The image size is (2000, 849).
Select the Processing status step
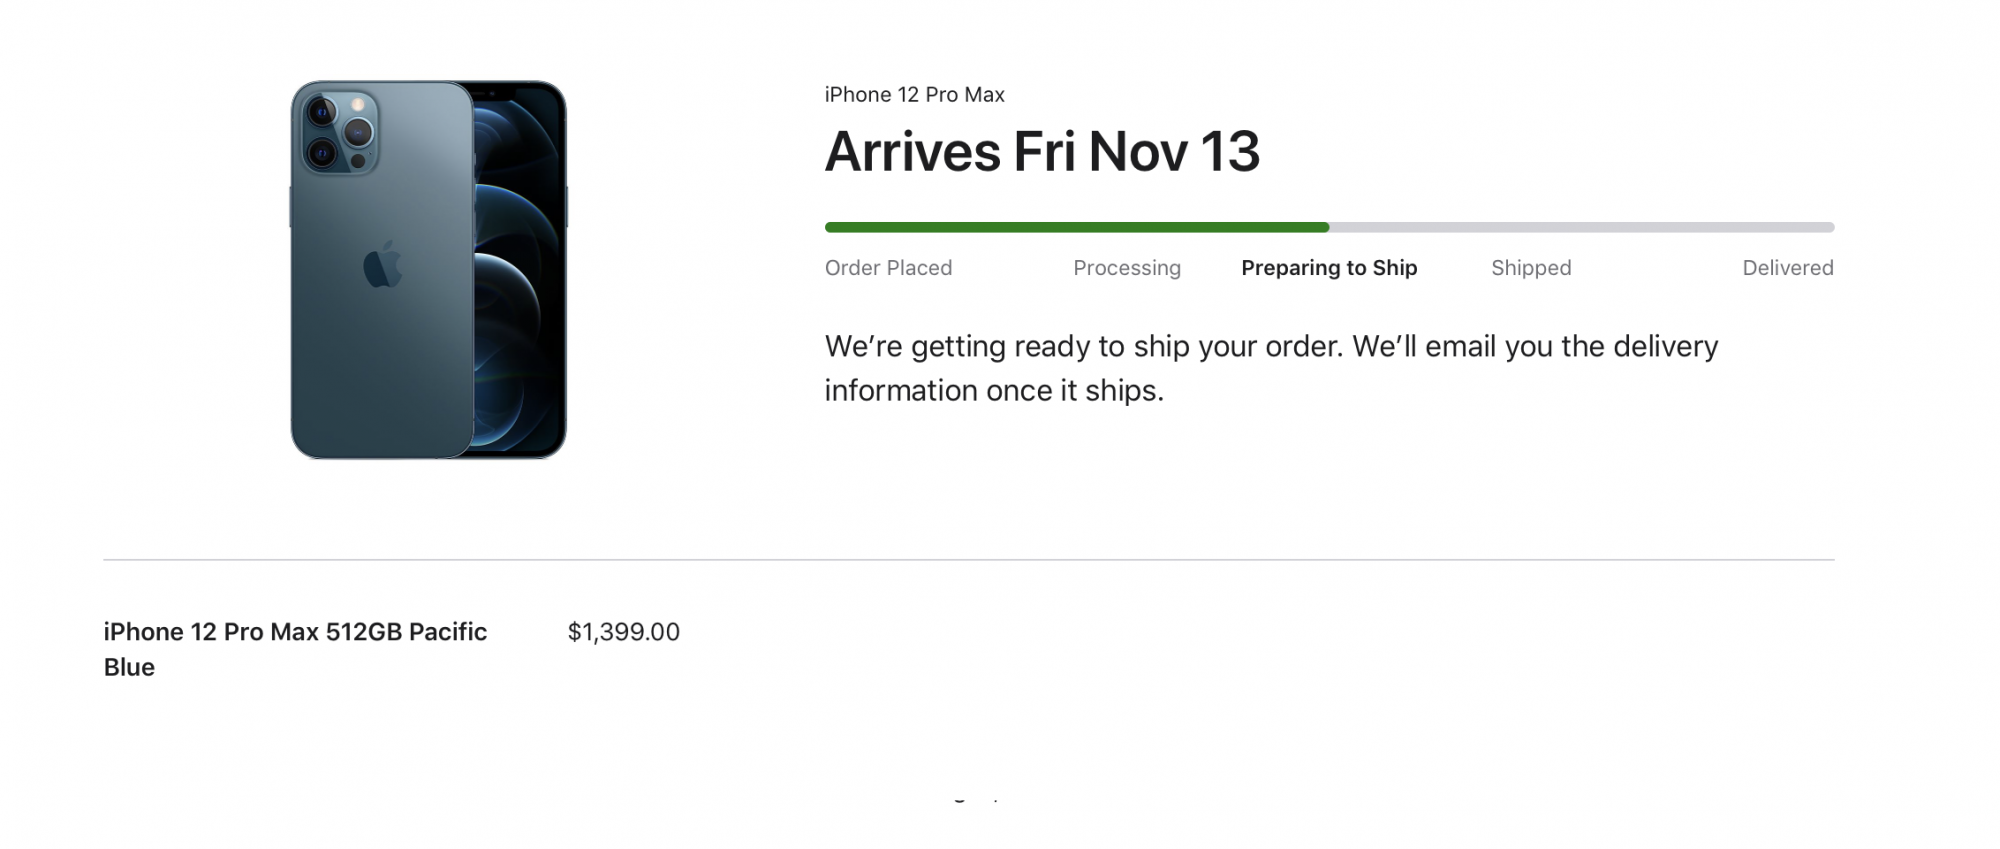[x=1127, y=268]
